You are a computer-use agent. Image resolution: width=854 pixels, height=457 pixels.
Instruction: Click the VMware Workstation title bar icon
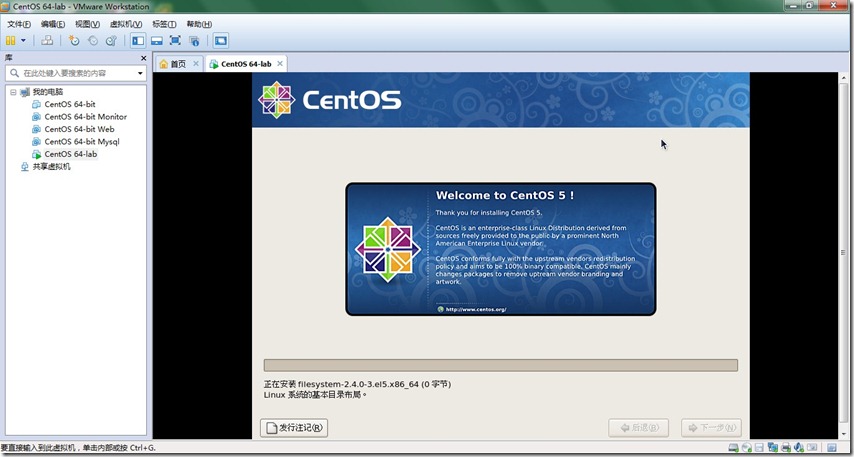point(6,7)
